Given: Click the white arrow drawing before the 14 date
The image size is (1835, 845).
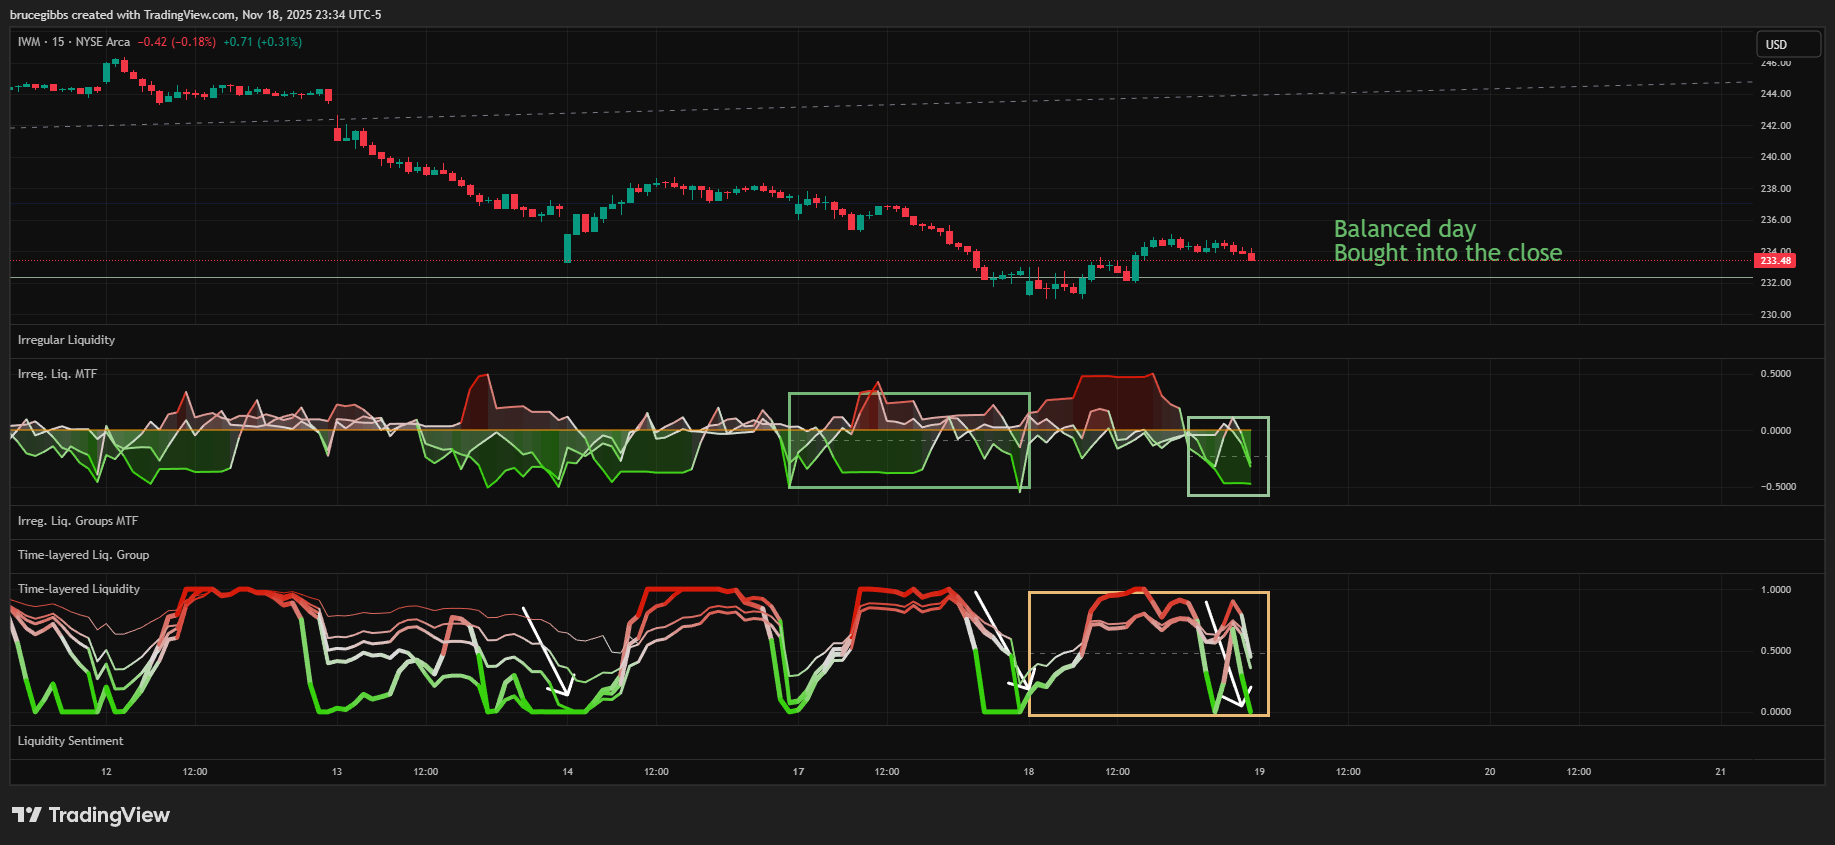Looking at the screenshot, I should [x=545, y=648].
